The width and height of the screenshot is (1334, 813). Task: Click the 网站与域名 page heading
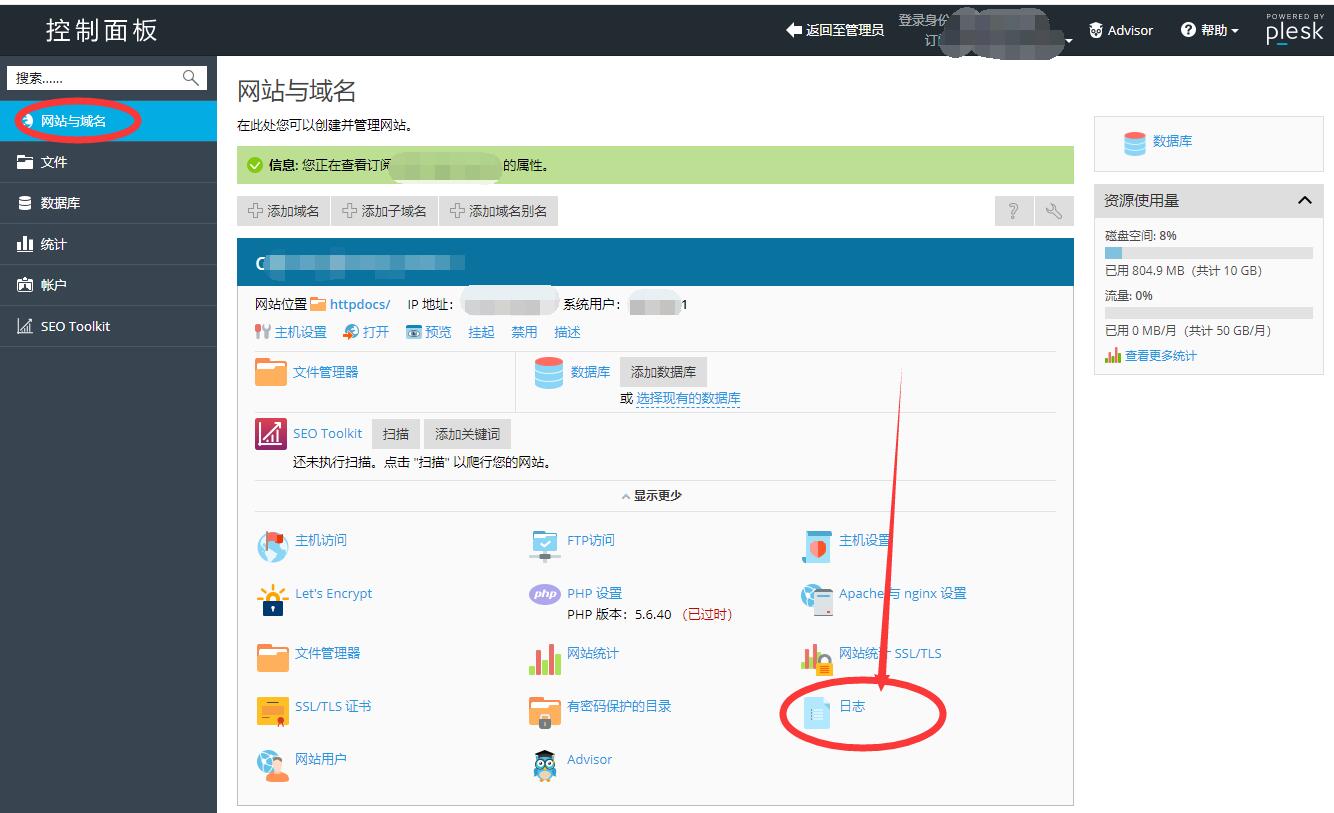(x=297, y=91)
